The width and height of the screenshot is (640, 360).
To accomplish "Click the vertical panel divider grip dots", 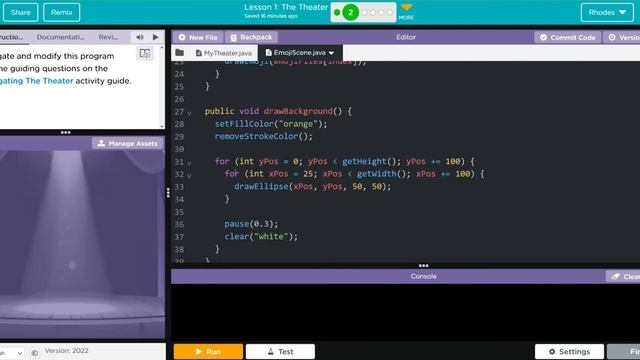I will 168,193.
